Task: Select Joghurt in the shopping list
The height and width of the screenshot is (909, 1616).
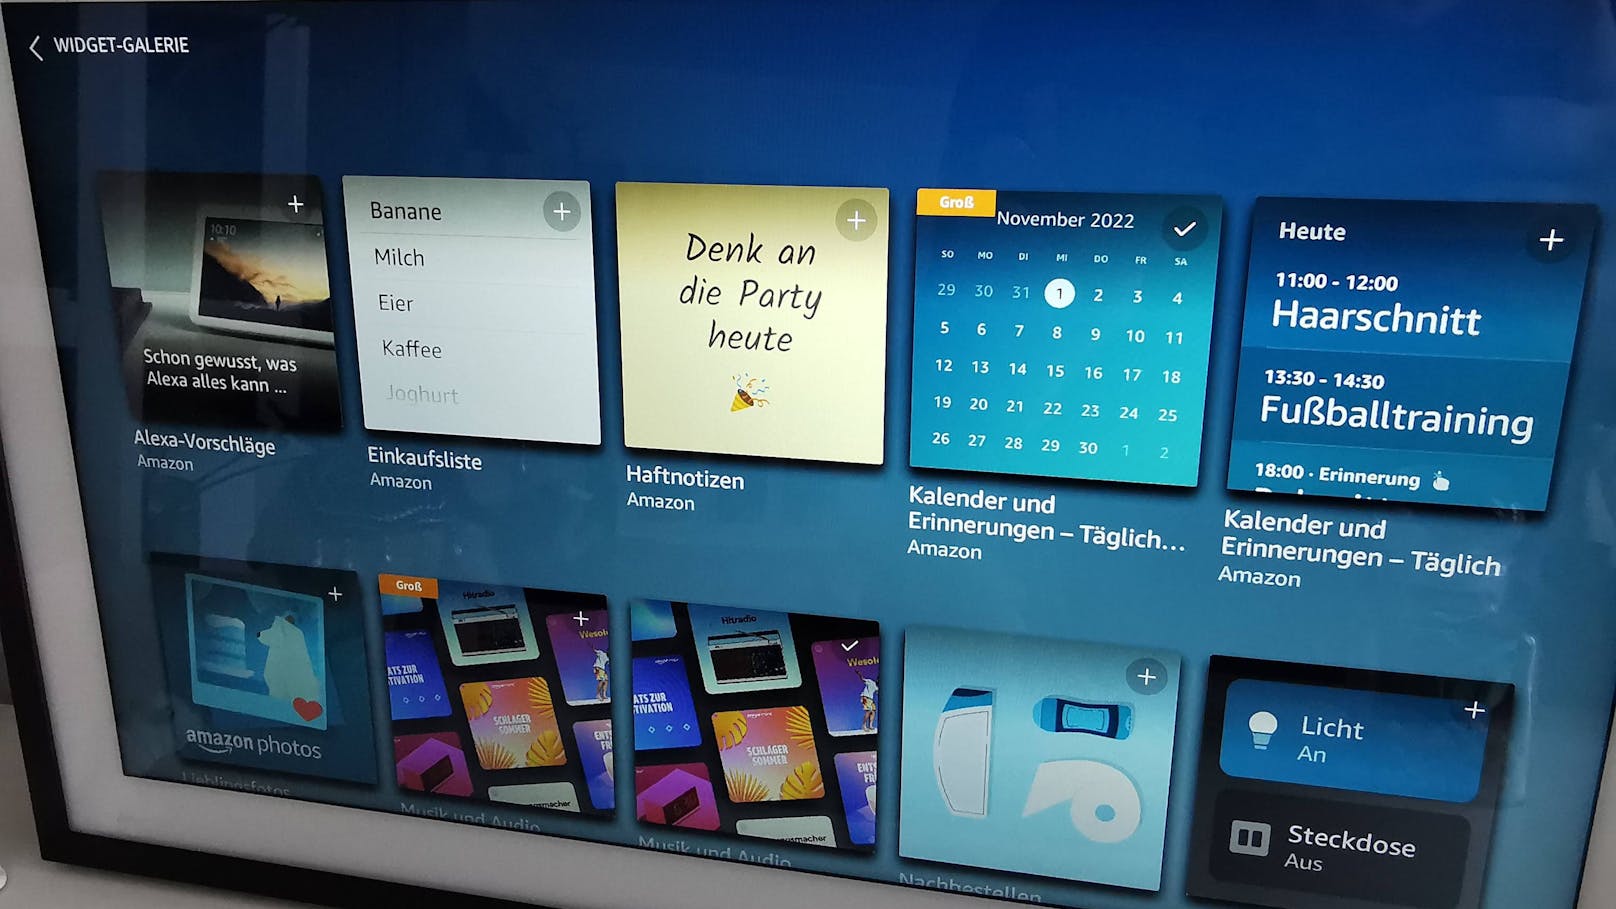Action: (422, 395)
